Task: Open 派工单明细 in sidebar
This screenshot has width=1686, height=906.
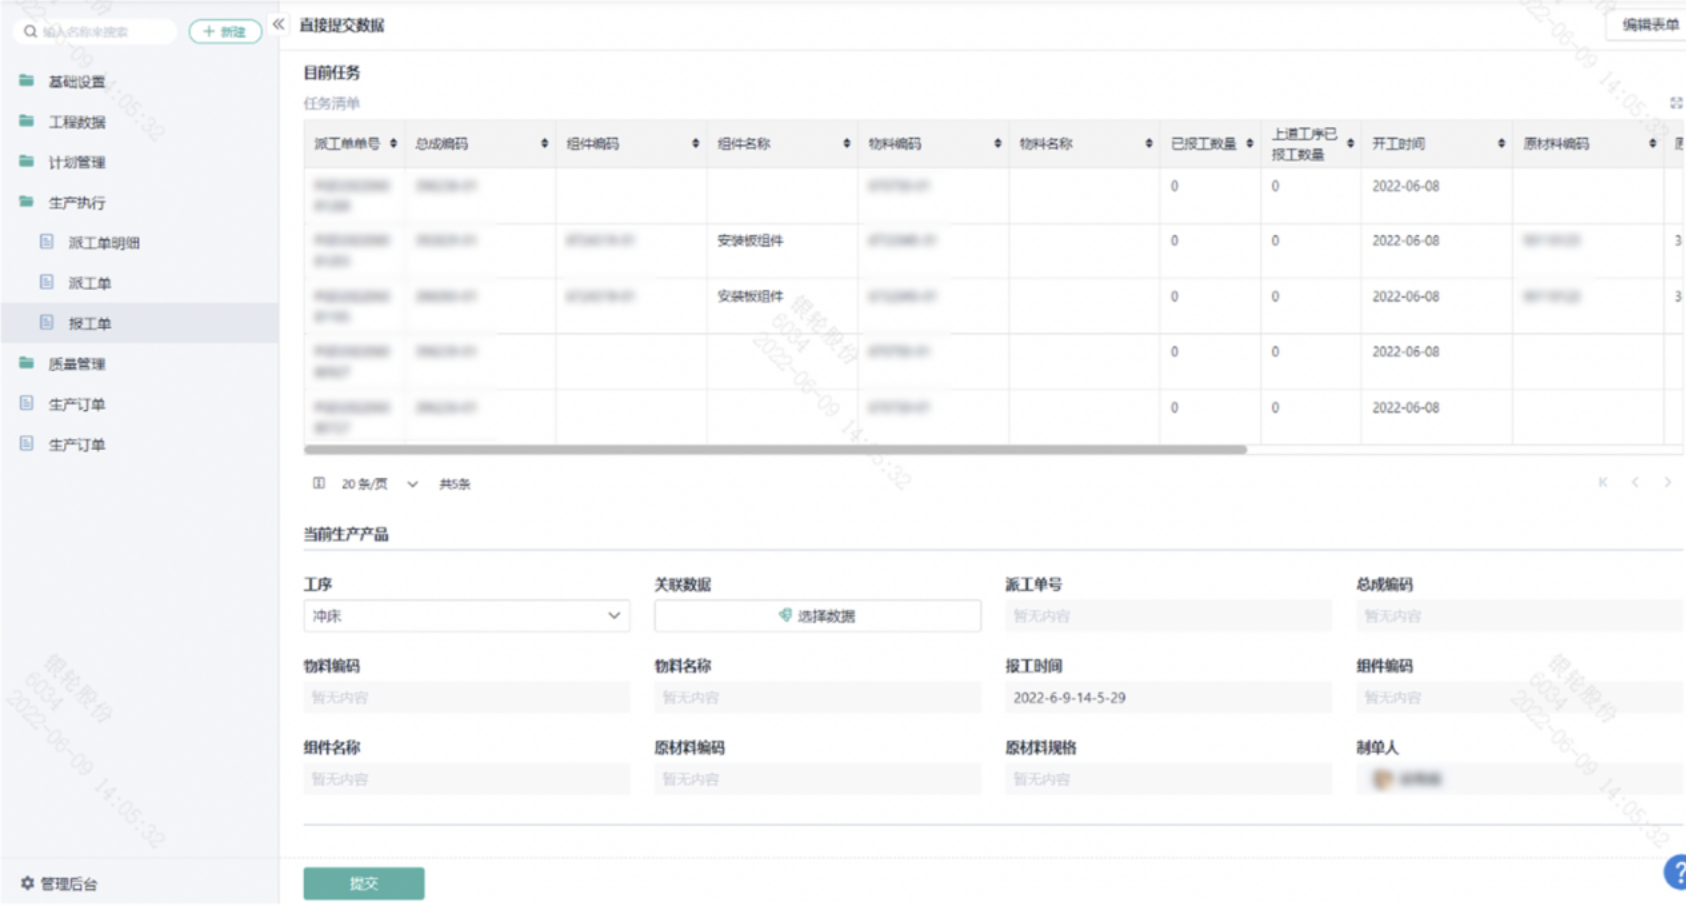Action: [x=103, y=243]
